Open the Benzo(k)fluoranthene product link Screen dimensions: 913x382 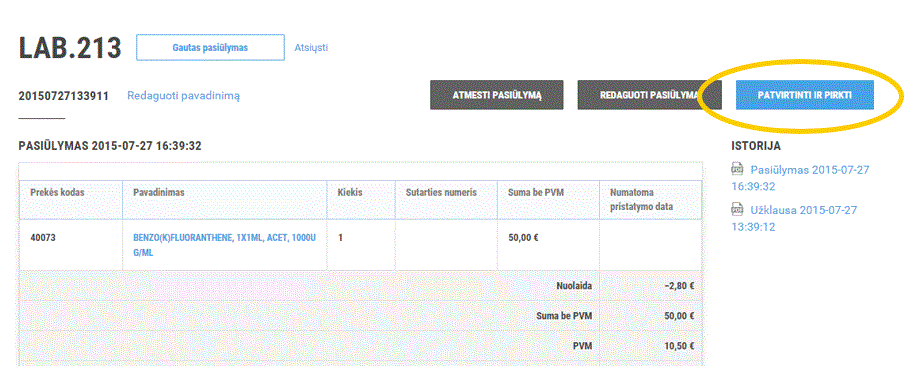click(x=225, y=246)
